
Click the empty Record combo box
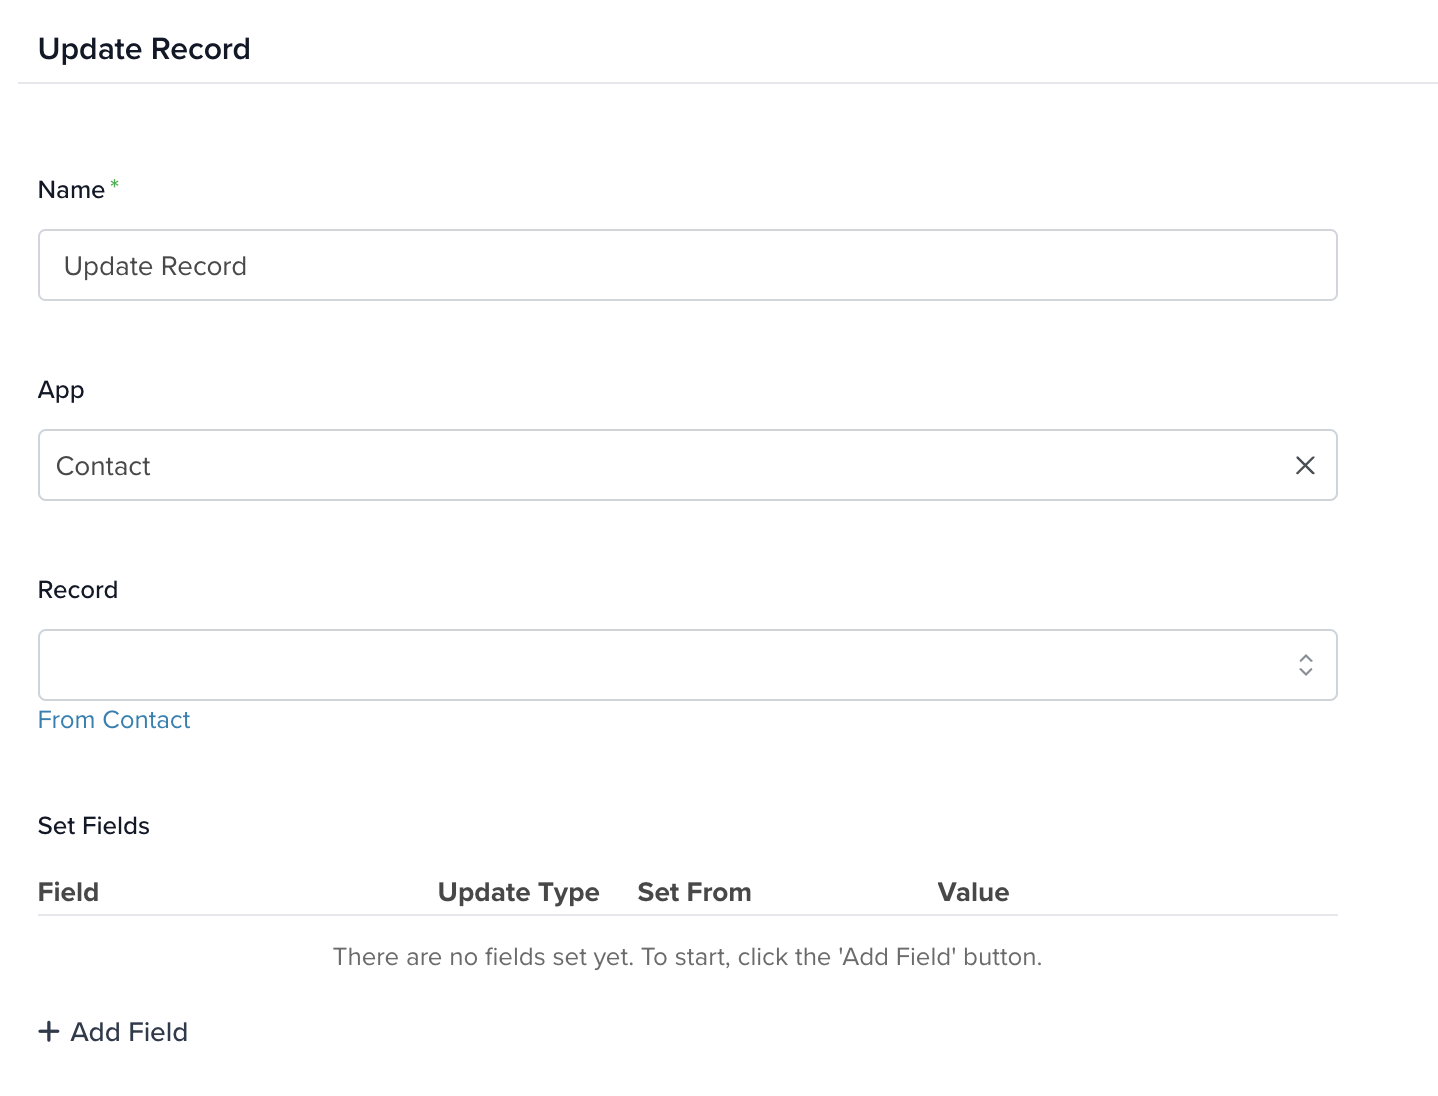[x=688, y=665]
